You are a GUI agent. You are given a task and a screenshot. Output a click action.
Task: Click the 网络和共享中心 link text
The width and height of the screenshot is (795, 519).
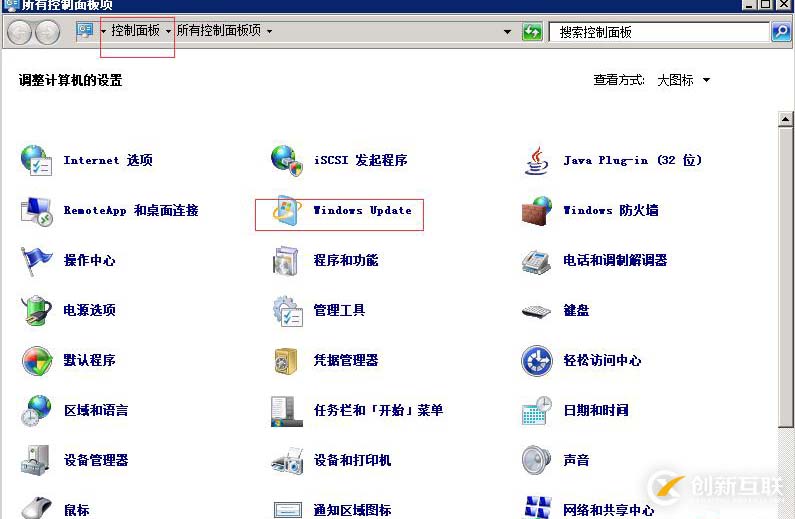click(x=608, y=510)
